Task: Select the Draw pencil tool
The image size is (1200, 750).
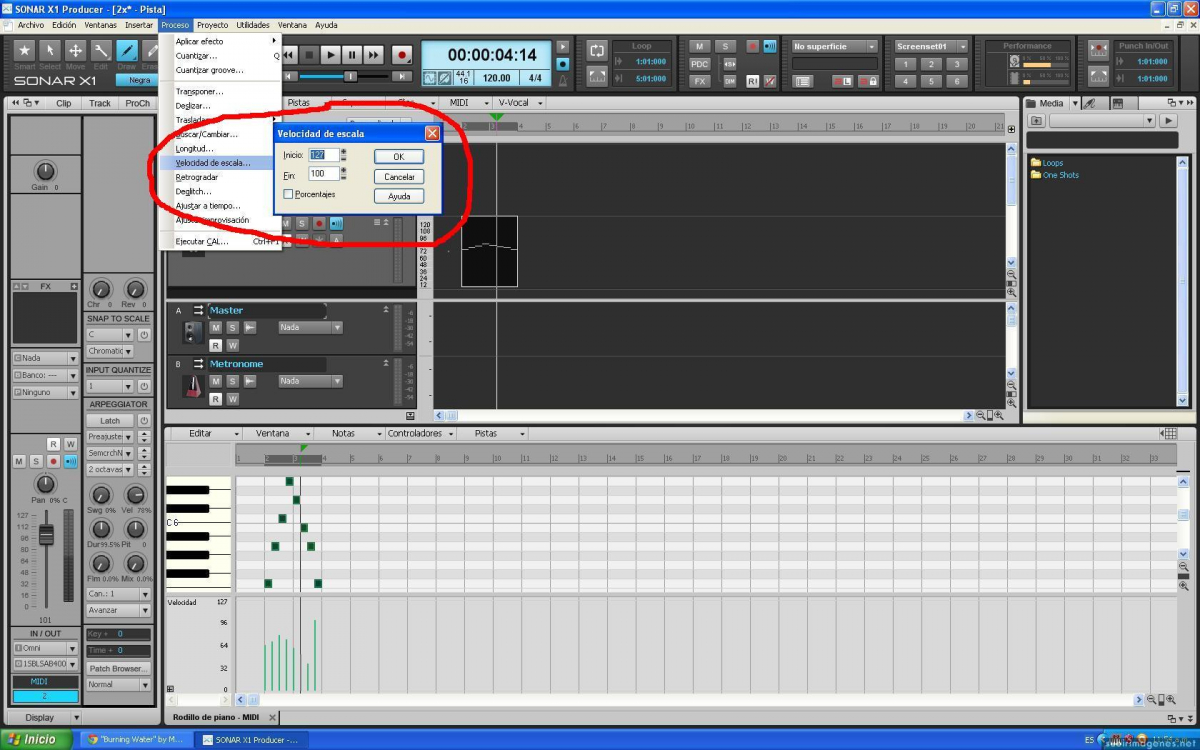Action: point(127,50)
